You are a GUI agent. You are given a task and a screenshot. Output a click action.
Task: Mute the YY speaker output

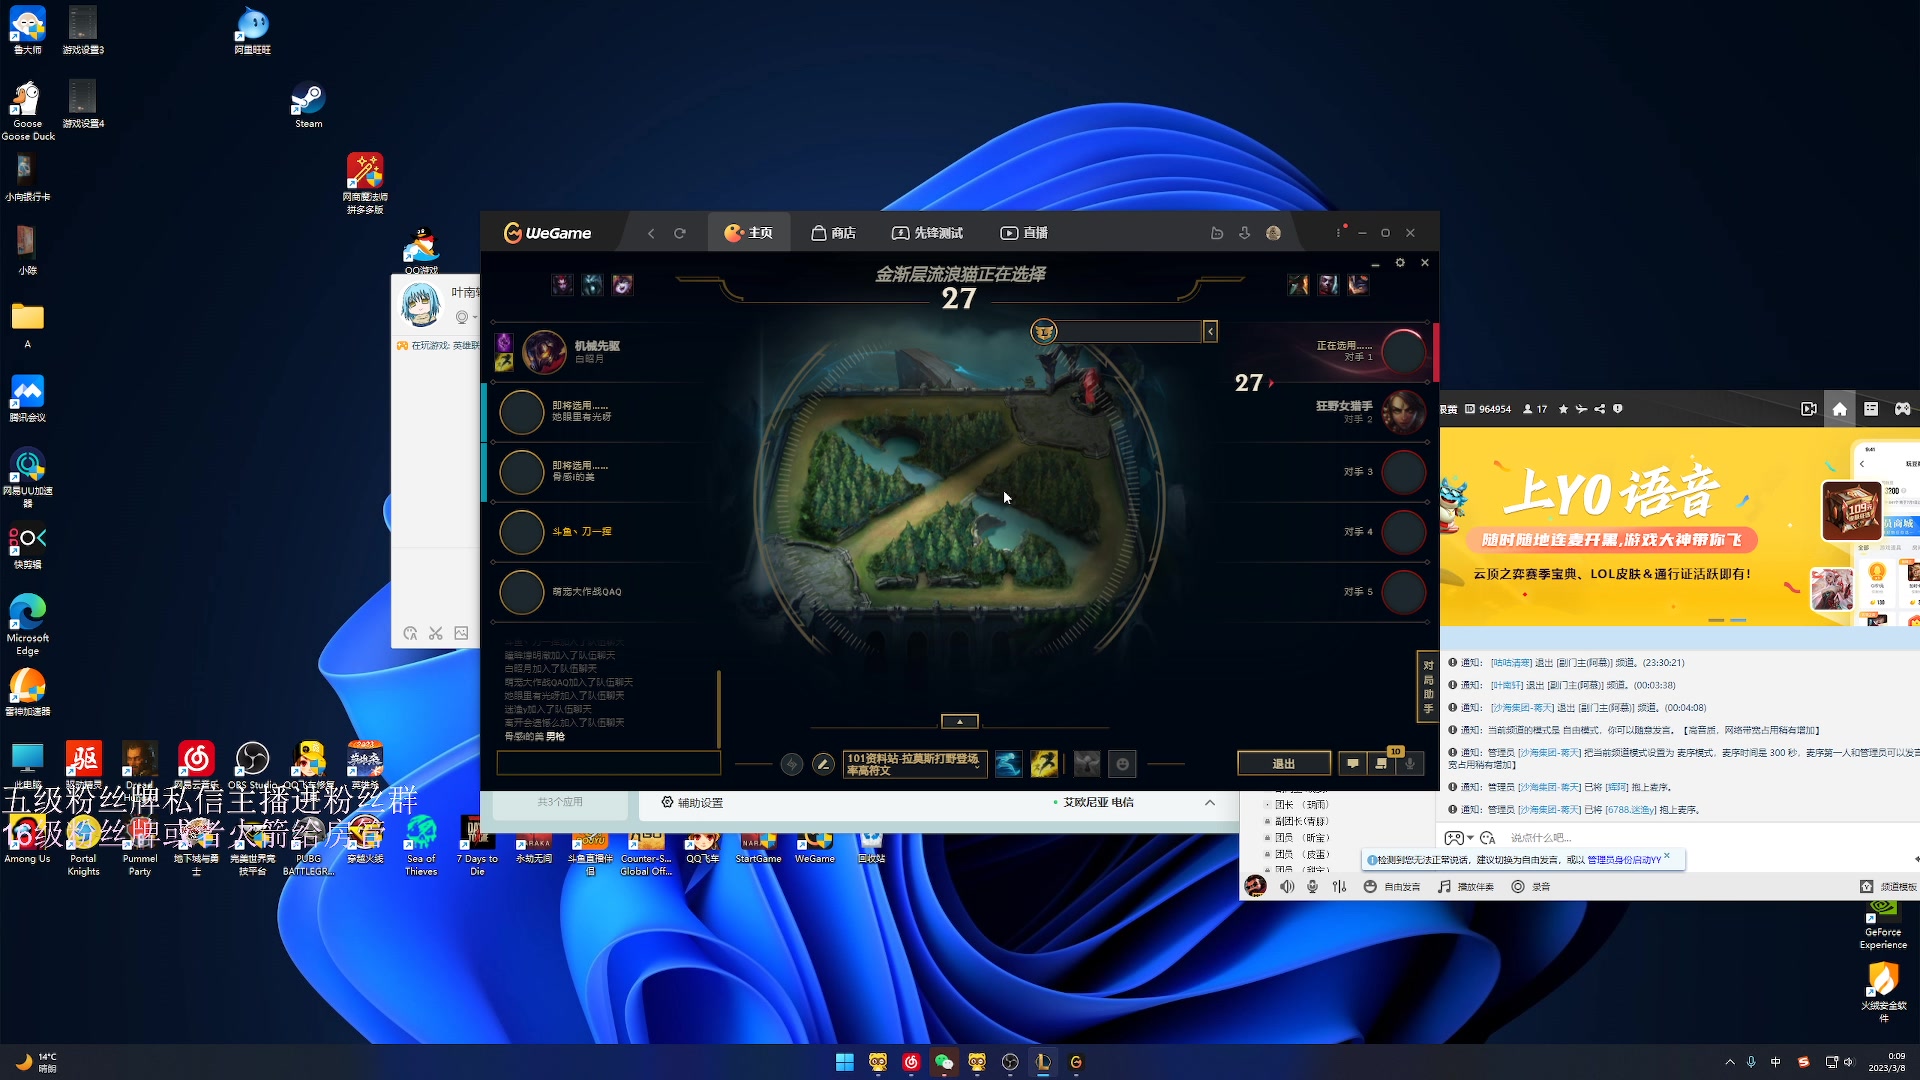[x=1287, y=887]
